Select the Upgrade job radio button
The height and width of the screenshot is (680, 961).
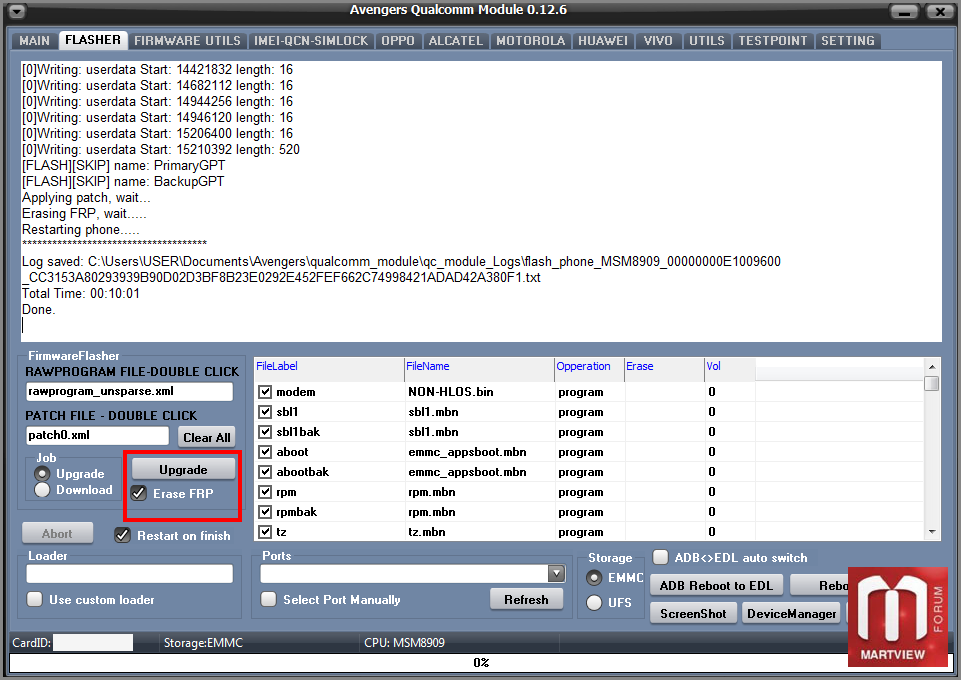coord(42,474)
